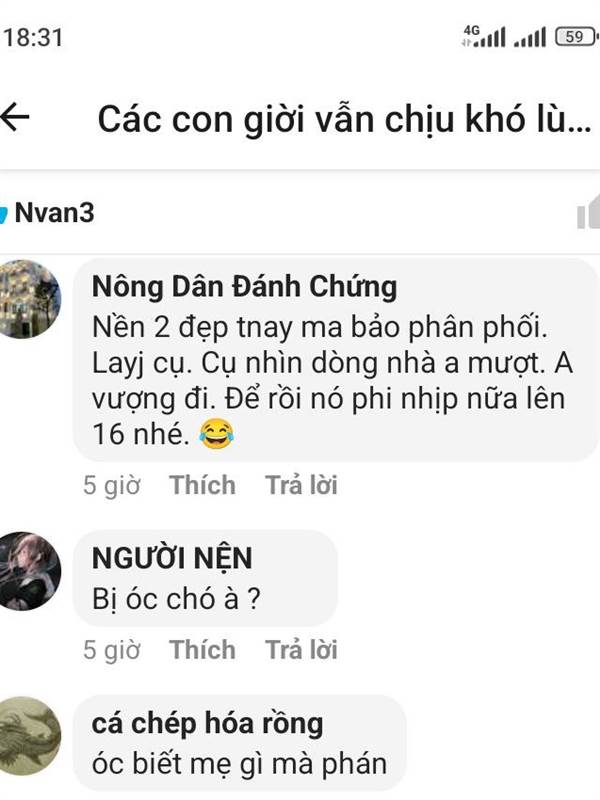Like Nông Dân Đánh Chứng's comment with Thích

tap(203, 485)
